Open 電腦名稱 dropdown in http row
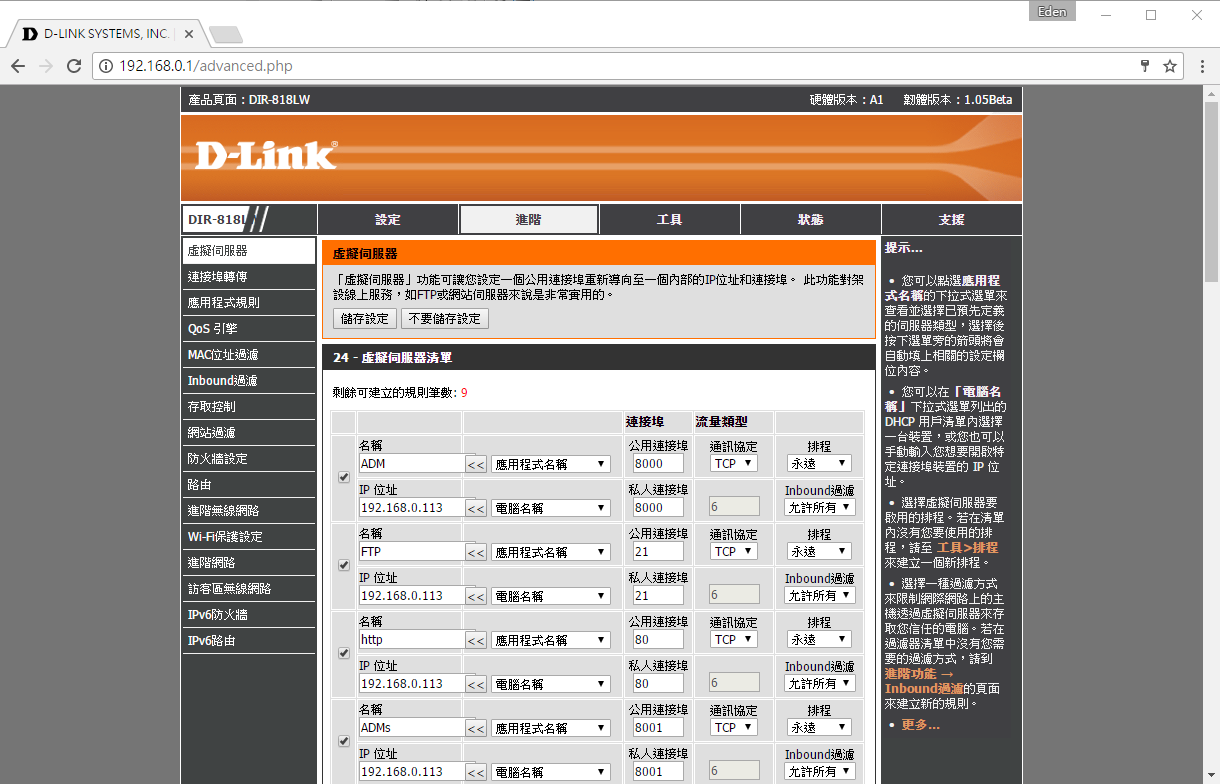1220x784 pixels. [x=550, y=684]
